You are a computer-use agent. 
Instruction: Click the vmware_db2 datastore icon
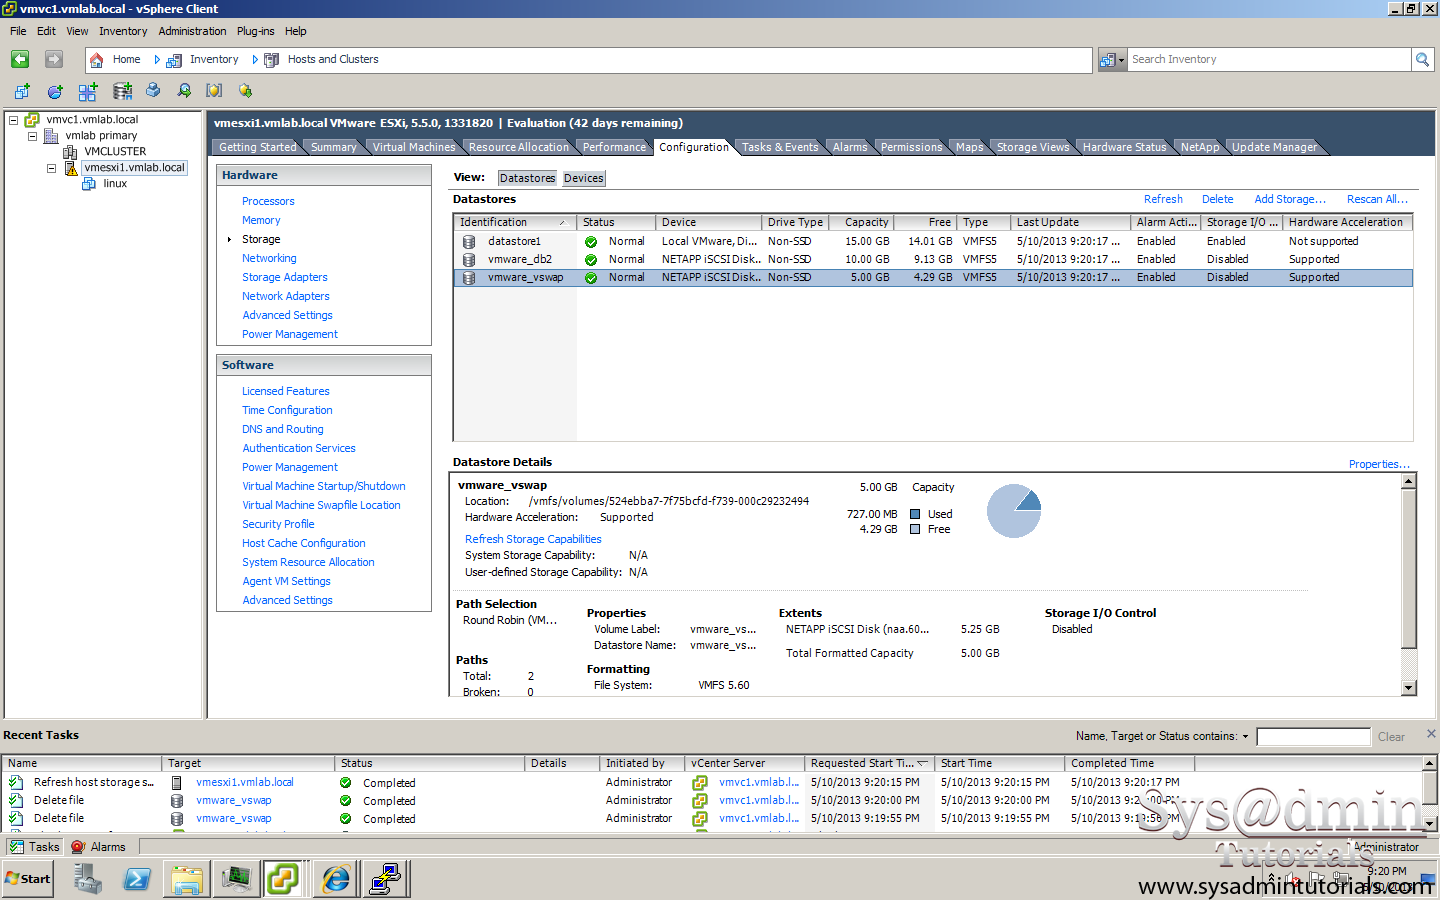point(468,259)
